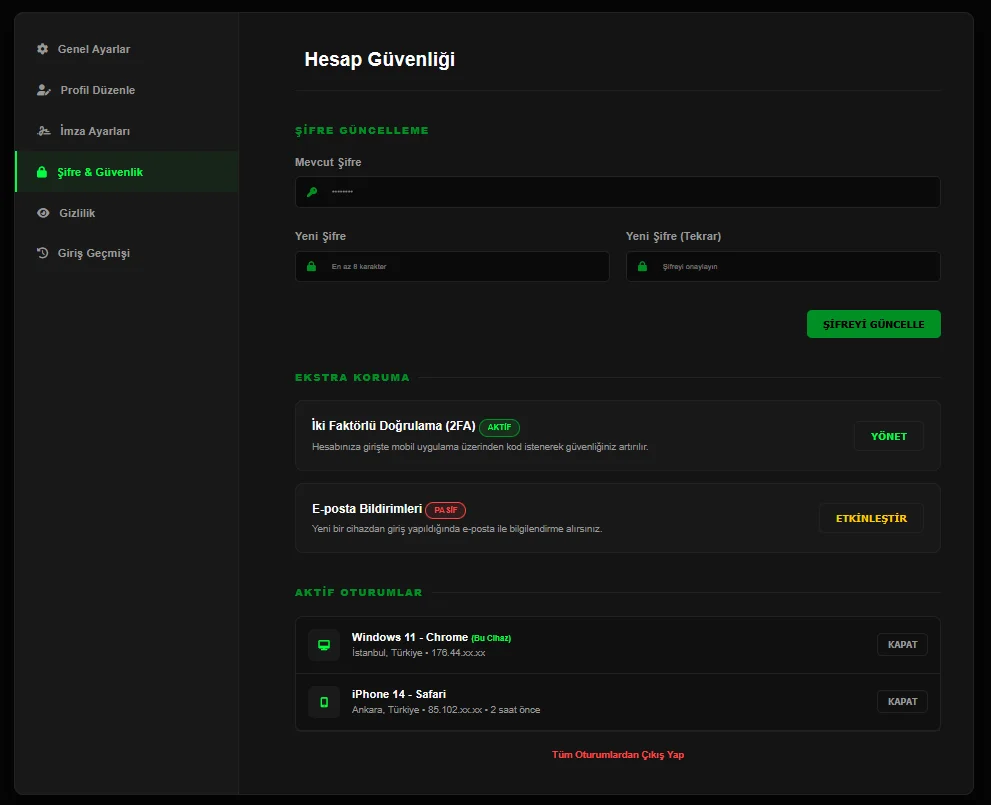Click ETKİNLEŞTİR for E-posta Bildirimleri

click(871, 518)
